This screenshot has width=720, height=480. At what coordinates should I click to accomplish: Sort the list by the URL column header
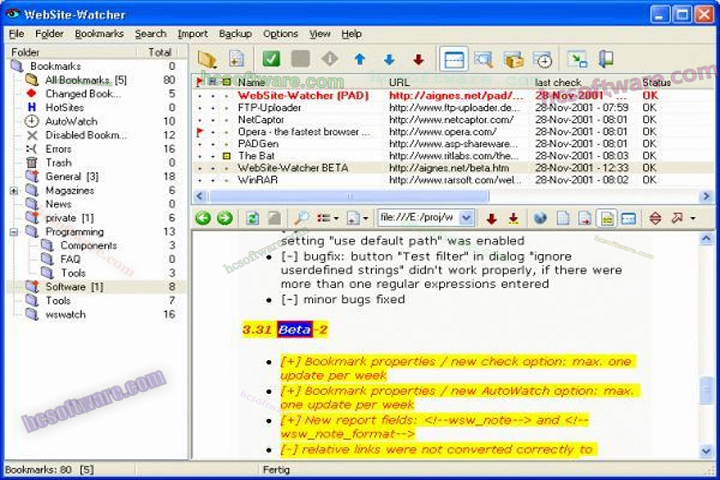click(x=458, y=82)
